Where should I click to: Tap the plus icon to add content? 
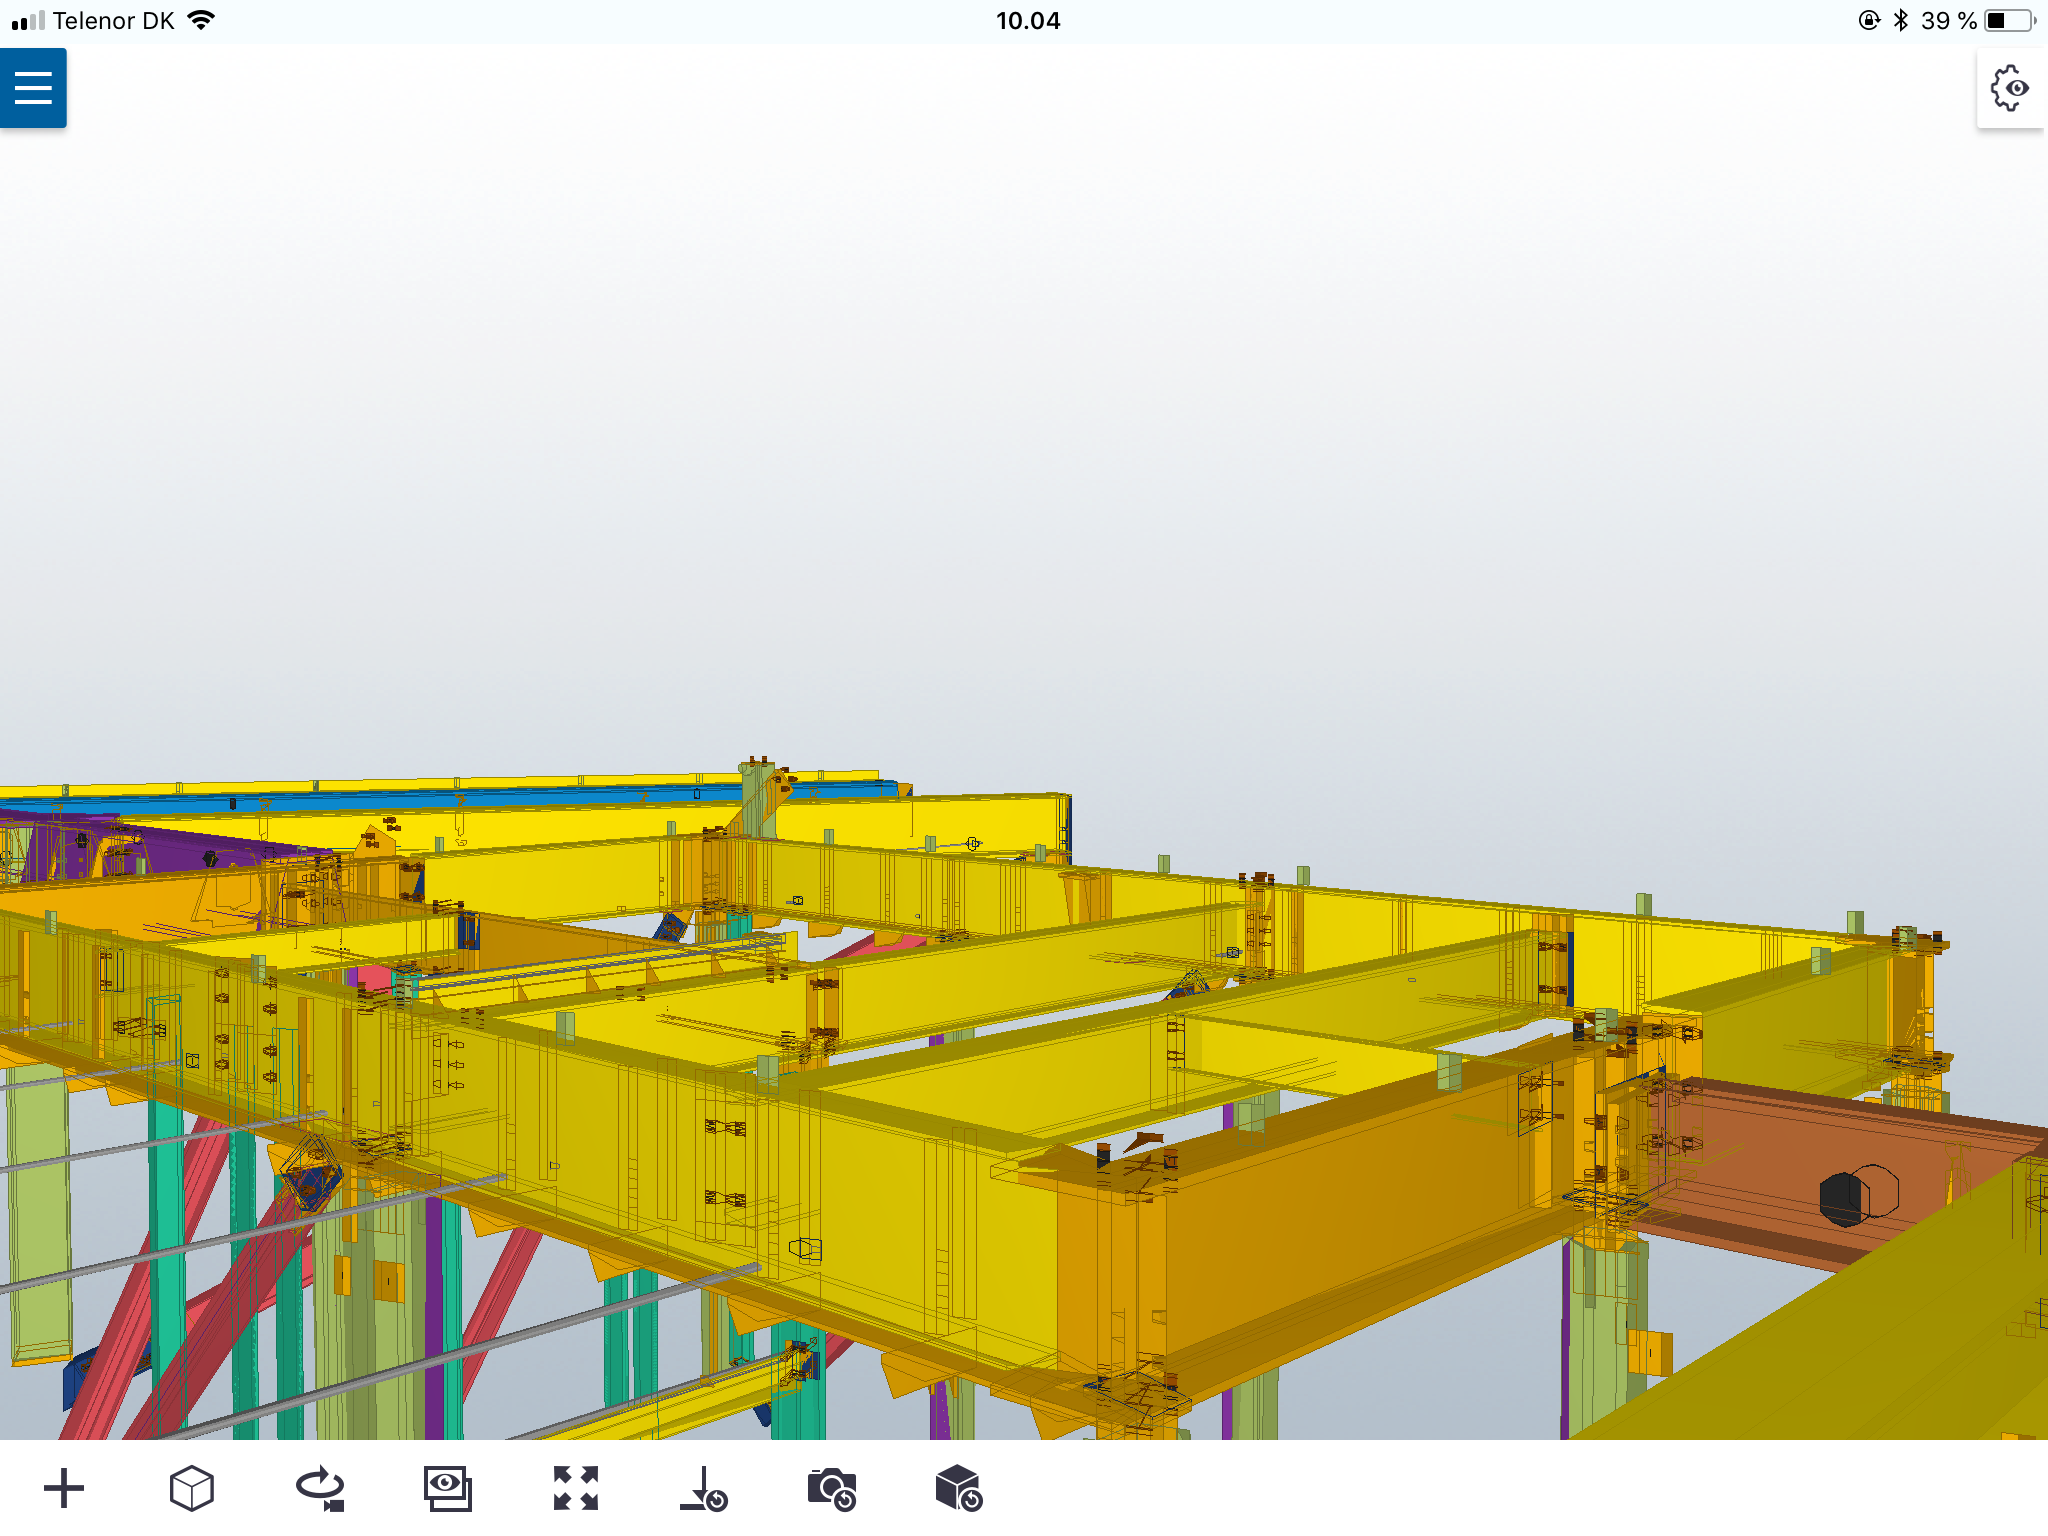point(64,1487)
